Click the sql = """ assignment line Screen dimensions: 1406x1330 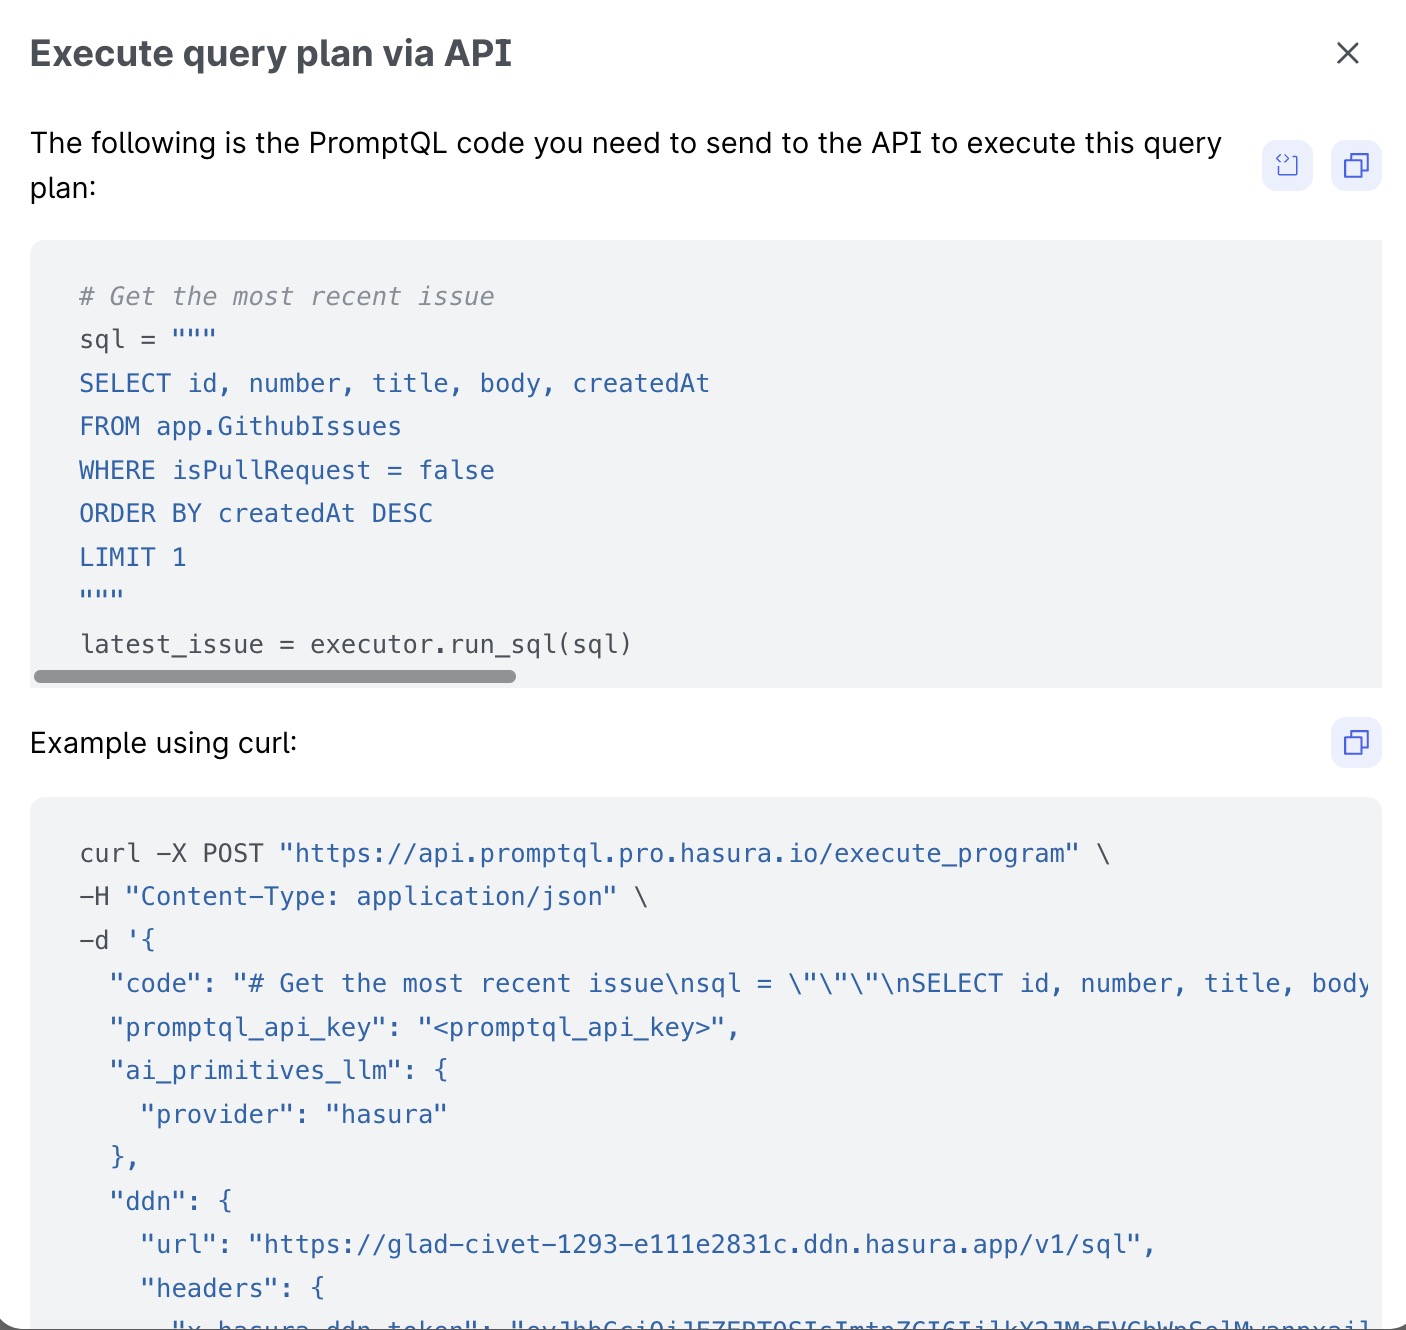click(148, 339)
